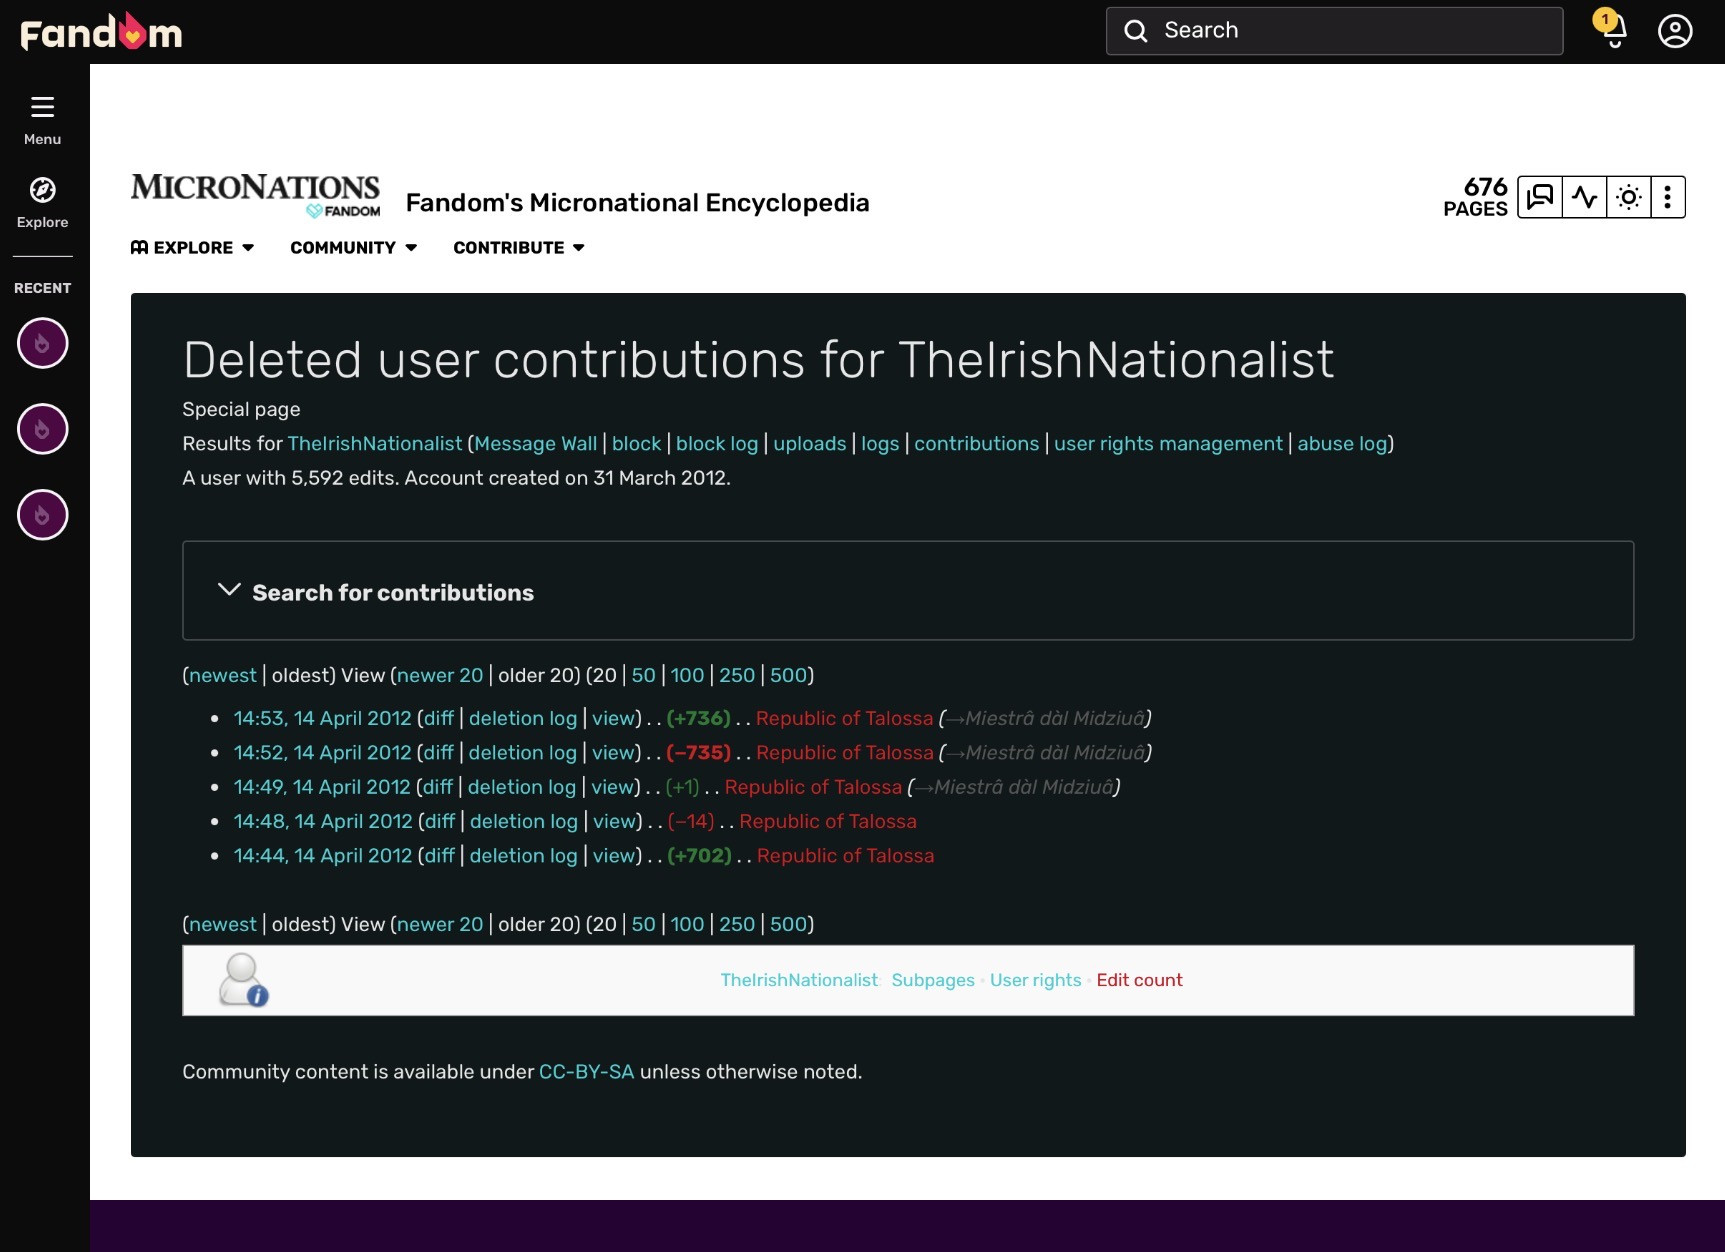The width and height of the screenshot is (1725, 1252).
Task: Open the User rights footer link
Action: click(1036, 980)
